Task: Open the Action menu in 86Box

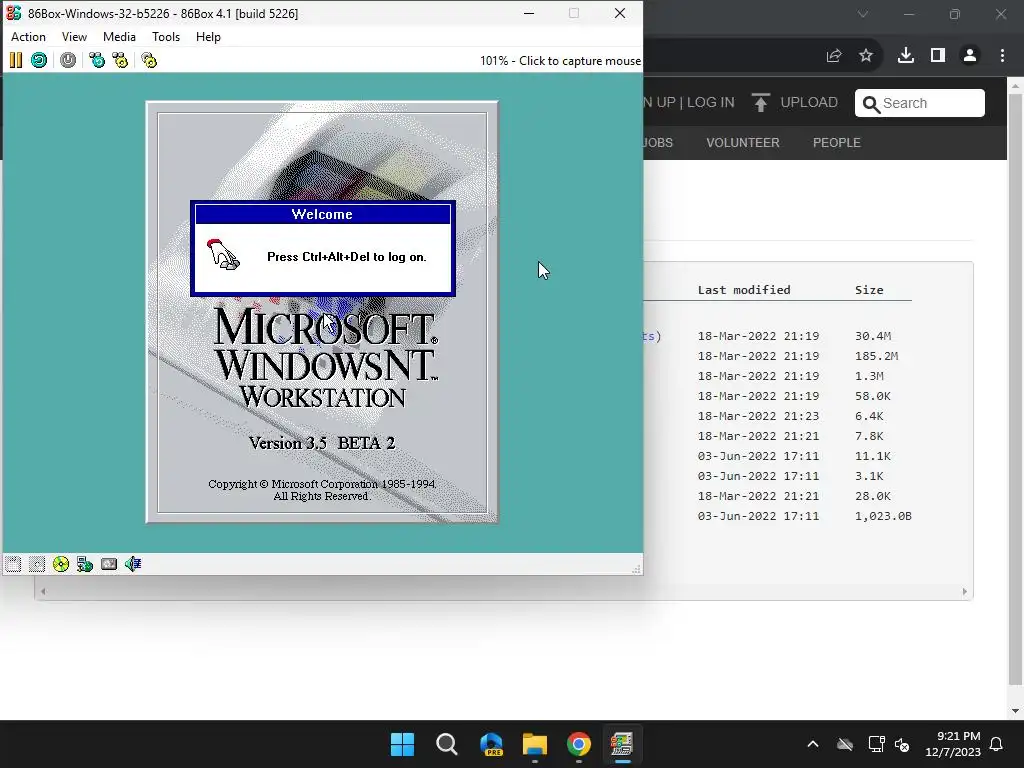Action: (28, 37)
